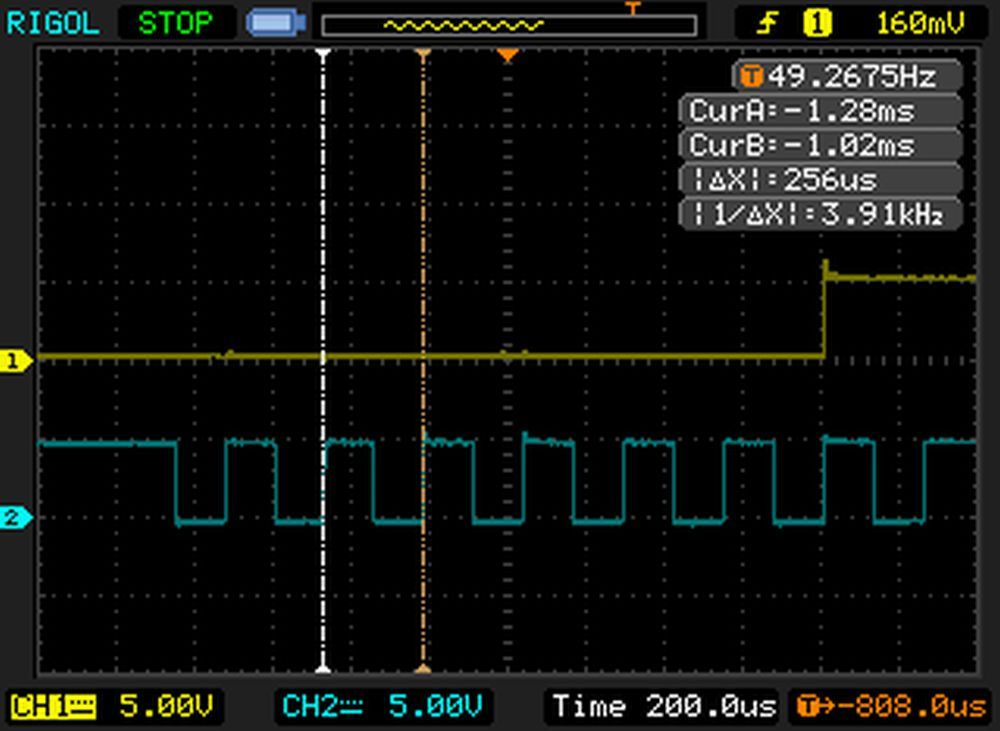Click the white cursor A top handle

[x=323, y=55]
